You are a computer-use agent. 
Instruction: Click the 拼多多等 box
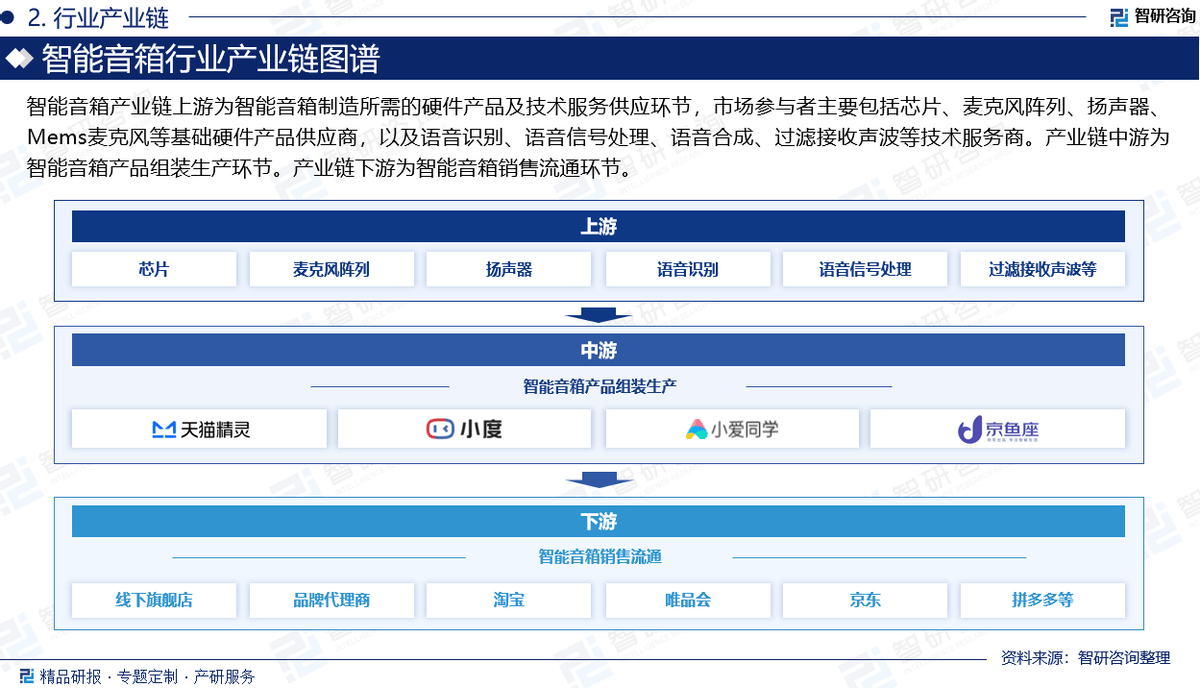(x=1043, y=600)
